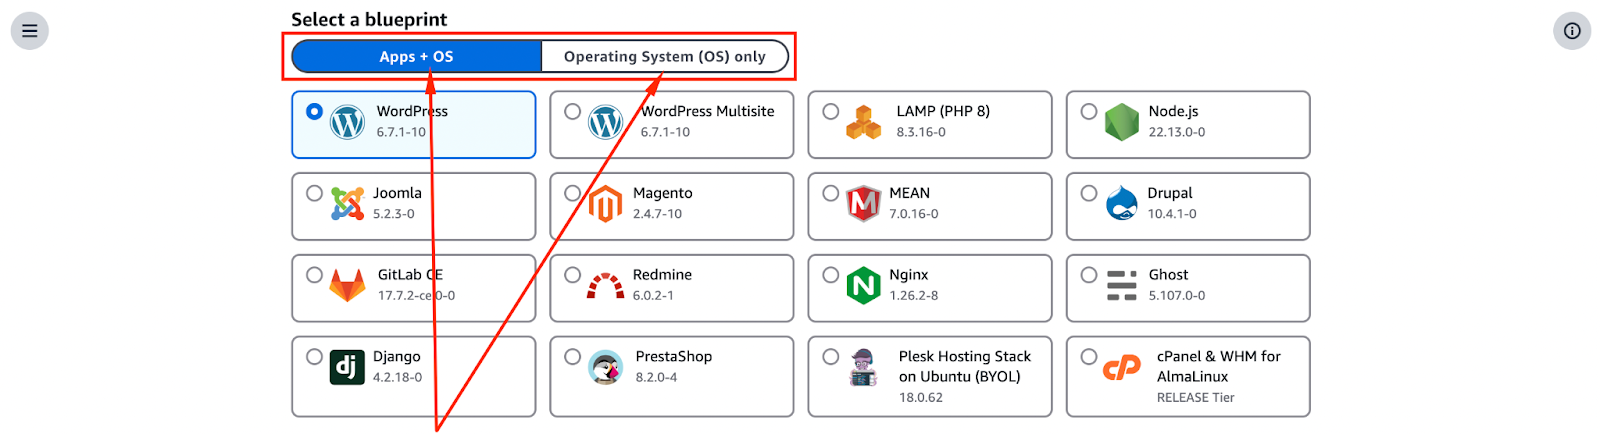The image size is (1600, 434).
Task: Click the PrestaShop penguin icon
Action: [606, 368]
